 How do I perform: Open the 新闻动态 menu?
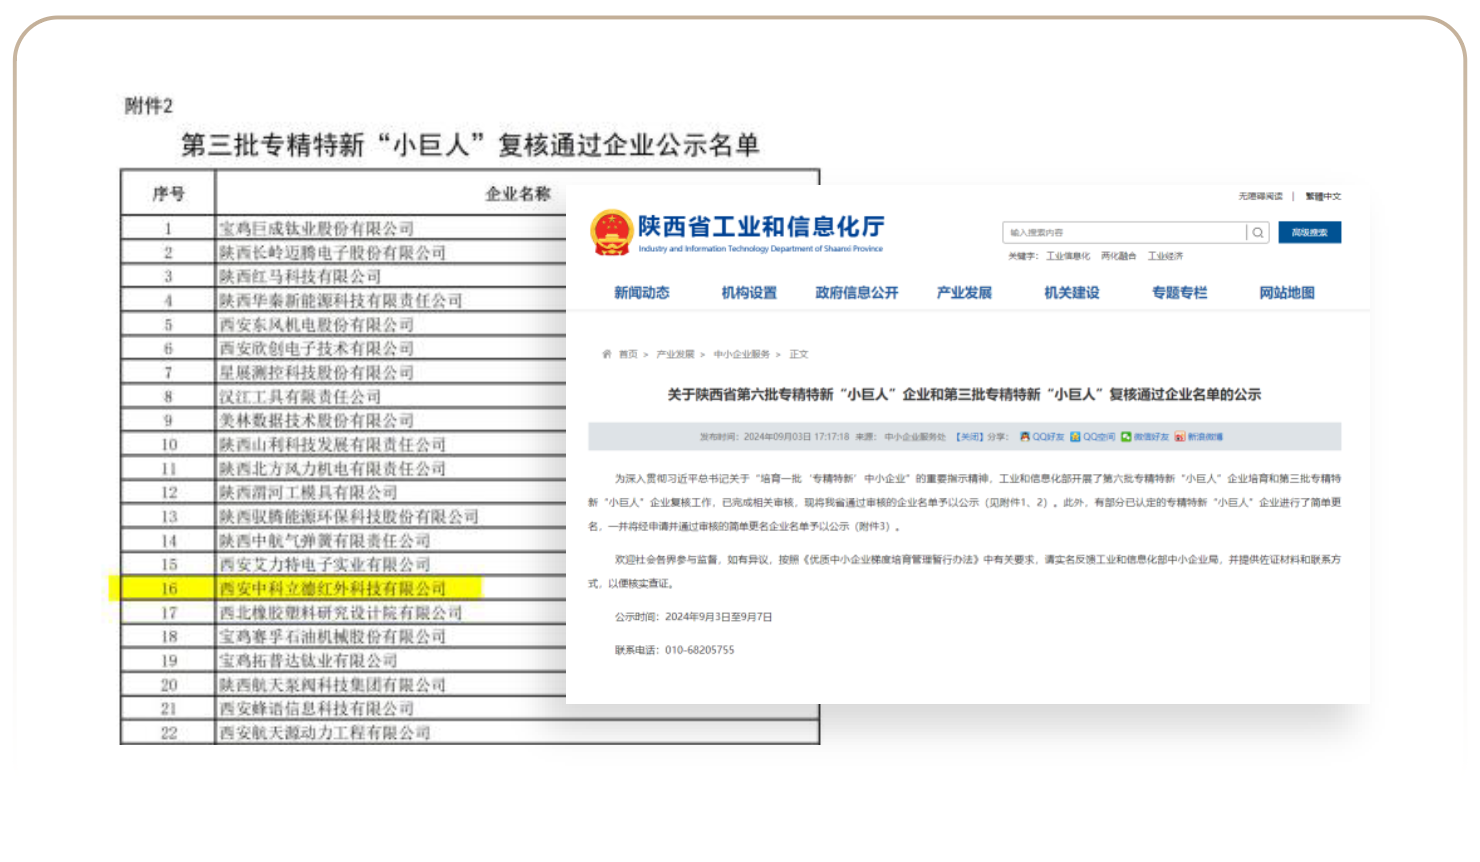642,293
